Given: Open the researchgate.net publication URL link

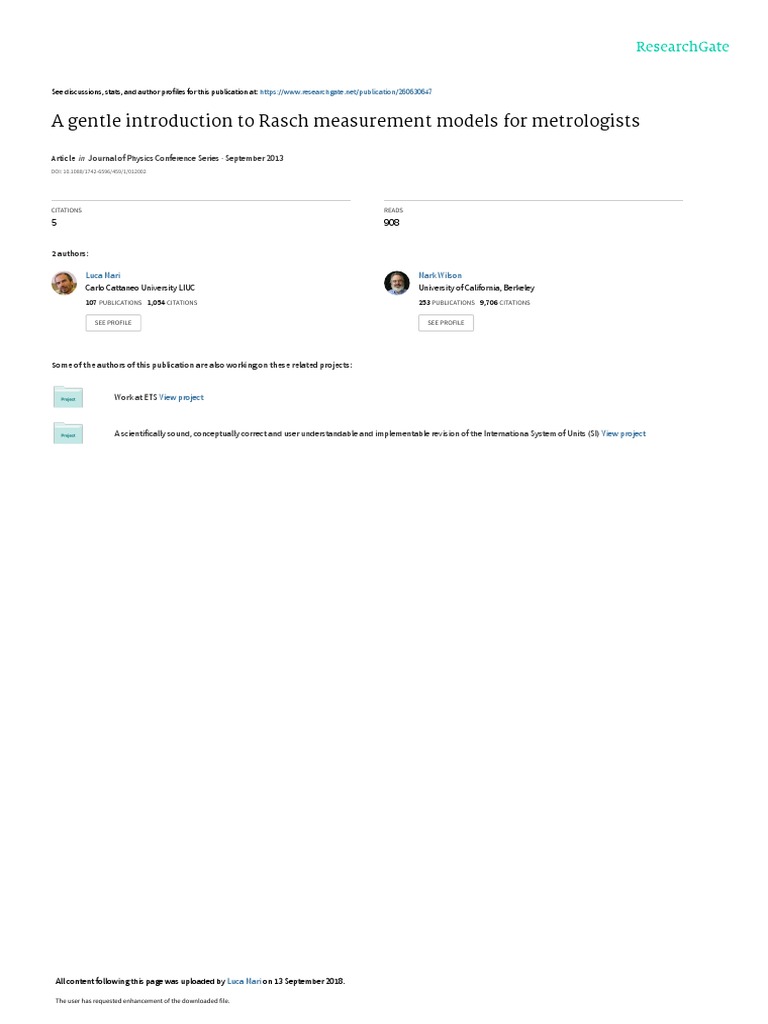Looking at the screenshot, I should tap(345, 92).
